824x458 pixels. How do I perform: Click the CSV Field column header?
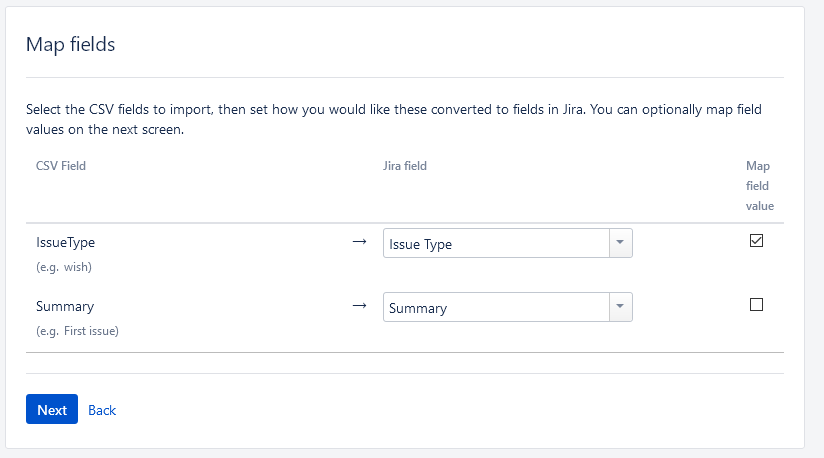point(60,166)
